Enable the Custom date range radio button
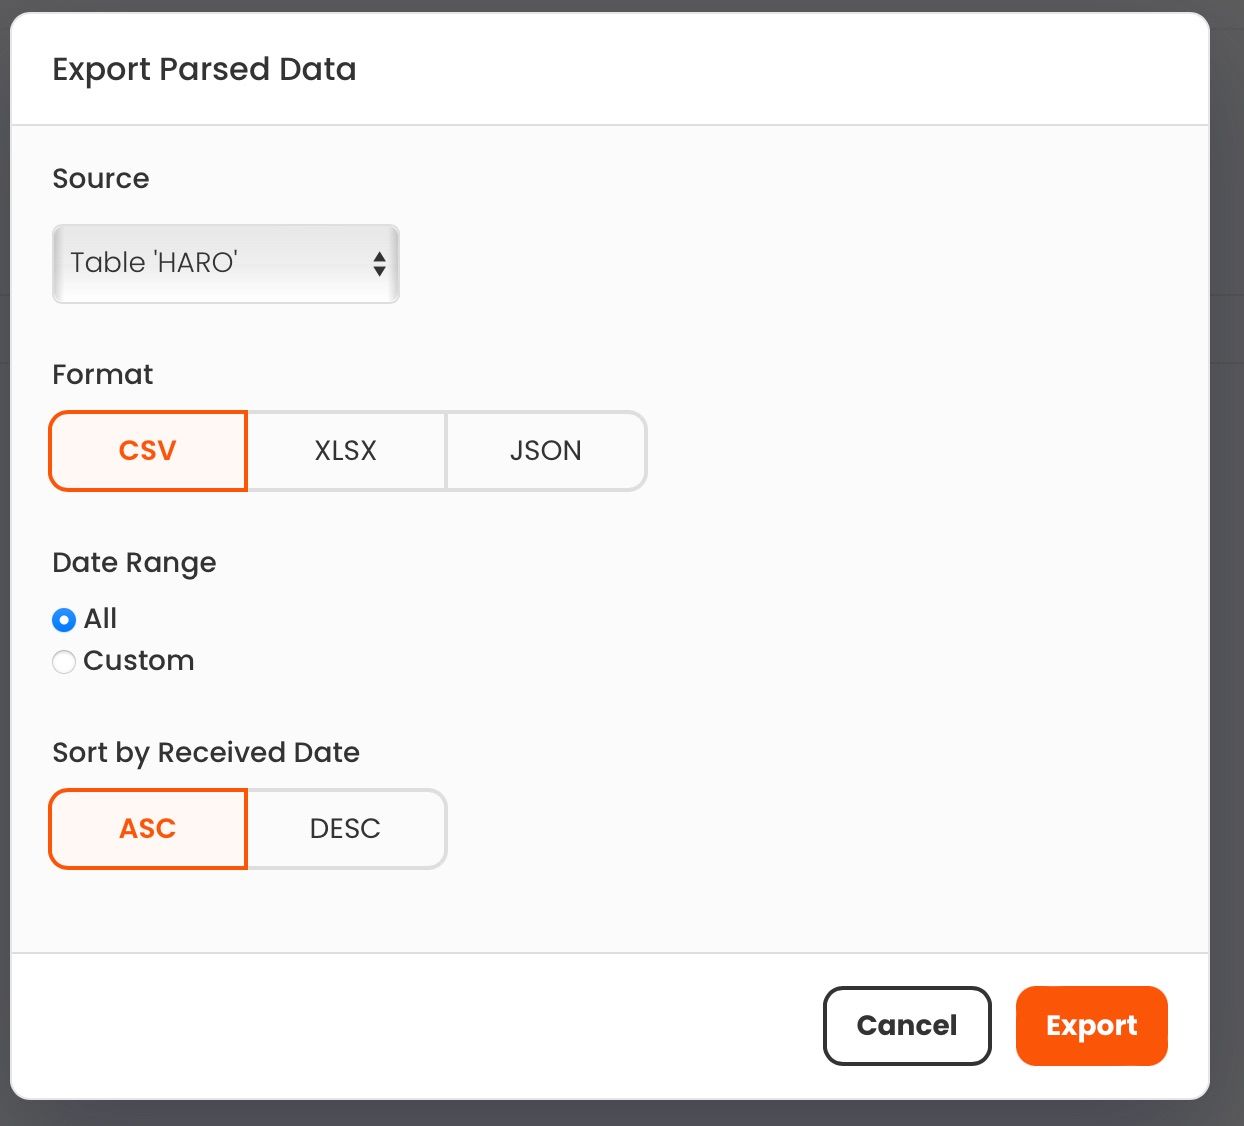Image resolution: width=1244 pixels, height=1126 pixels. pyautogui.click(x=64, y=662)
